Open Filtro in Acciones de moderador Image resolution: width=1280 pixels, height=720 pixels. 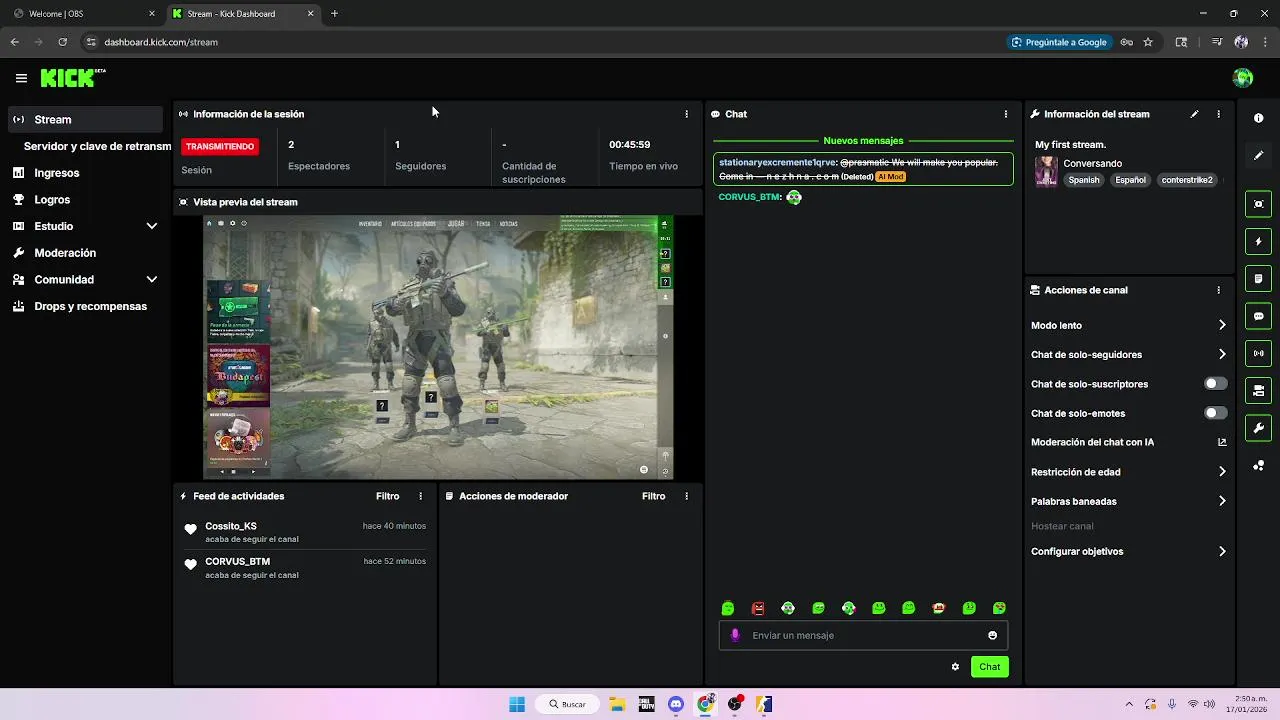(x=653, y=496)
